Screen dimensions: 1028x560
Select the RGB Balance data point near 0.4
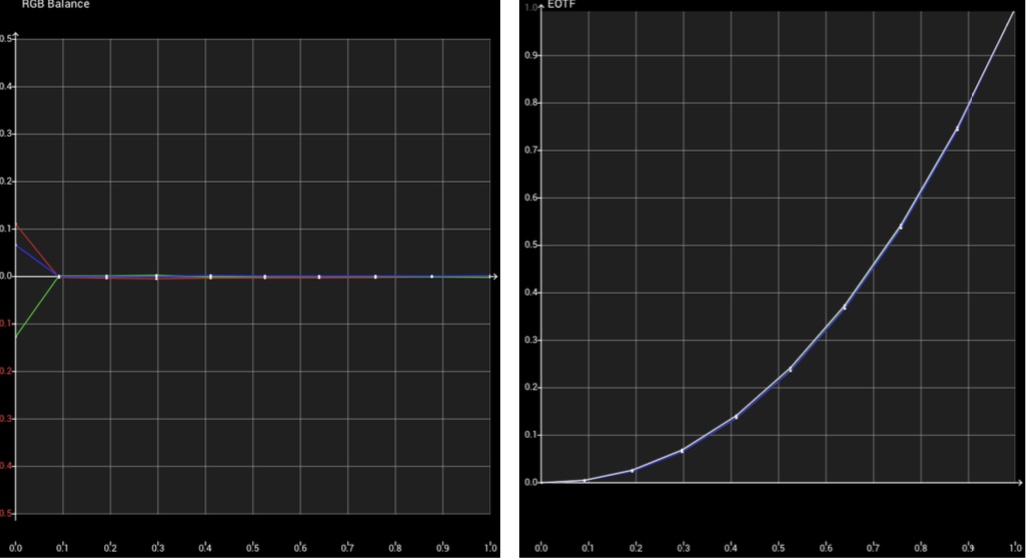(210, 276)
